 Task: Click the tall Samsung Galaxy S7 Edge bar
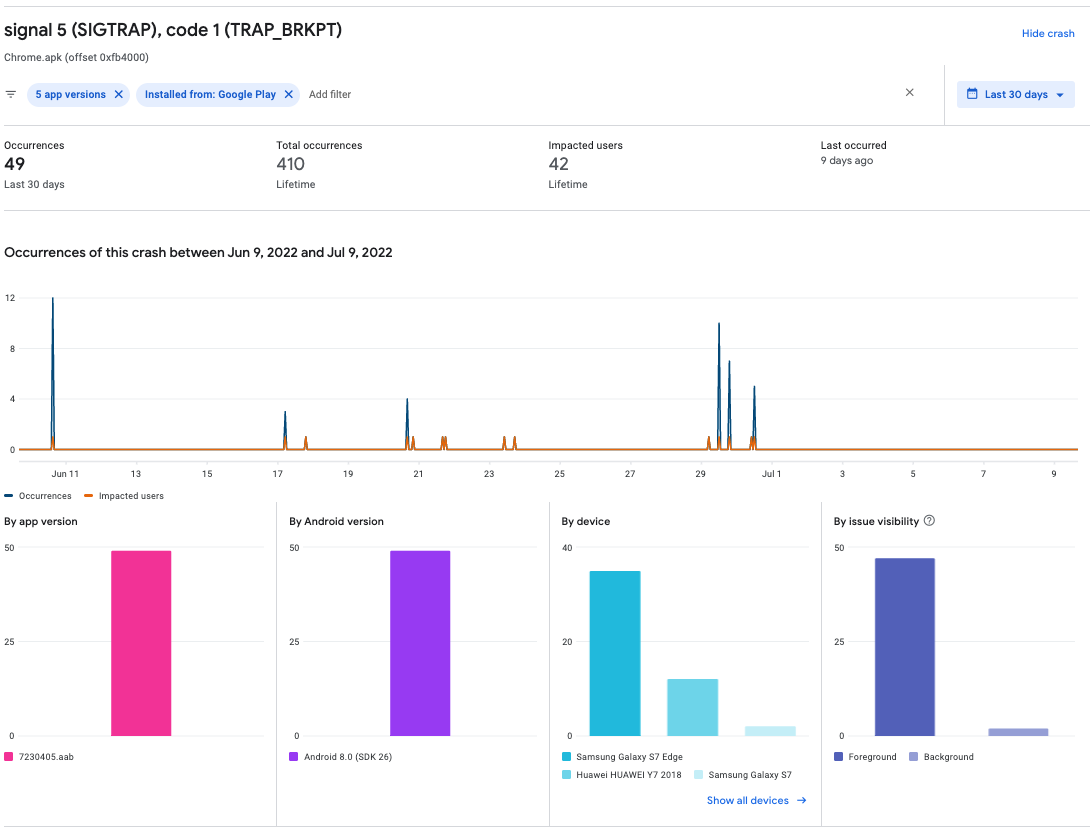tap(615, 653)
